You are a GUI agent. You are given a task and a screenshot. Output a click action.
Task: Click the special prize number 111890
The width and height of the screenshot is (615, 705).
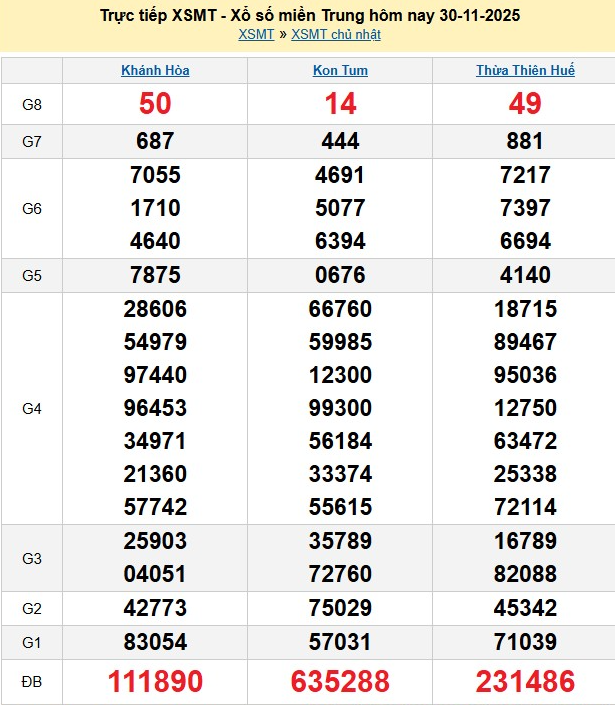[x=155, y=682]
